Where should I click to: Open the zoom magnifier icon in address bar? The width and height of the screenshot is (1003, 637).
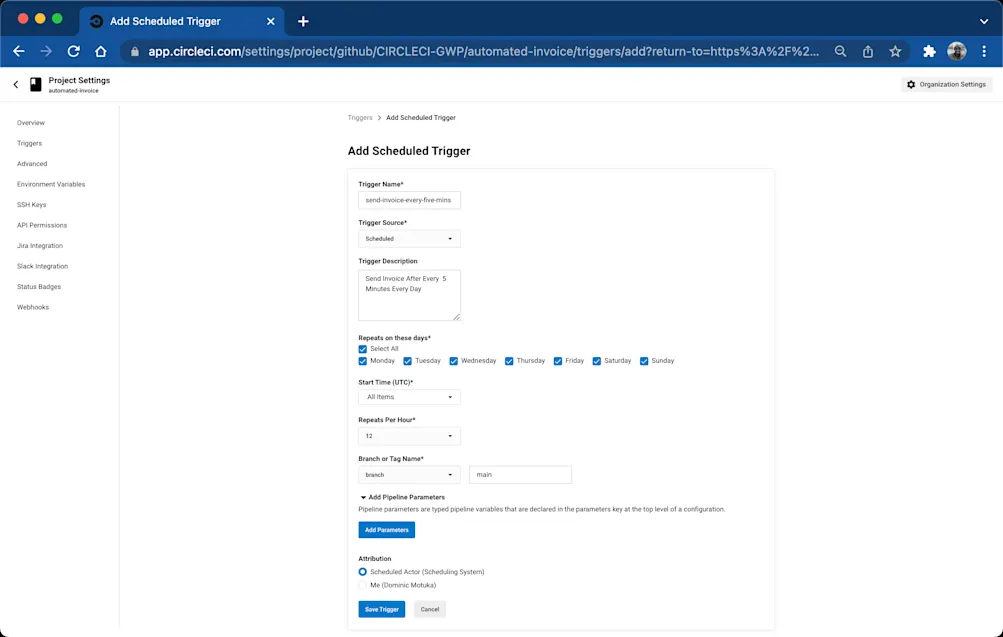point(840,51)
